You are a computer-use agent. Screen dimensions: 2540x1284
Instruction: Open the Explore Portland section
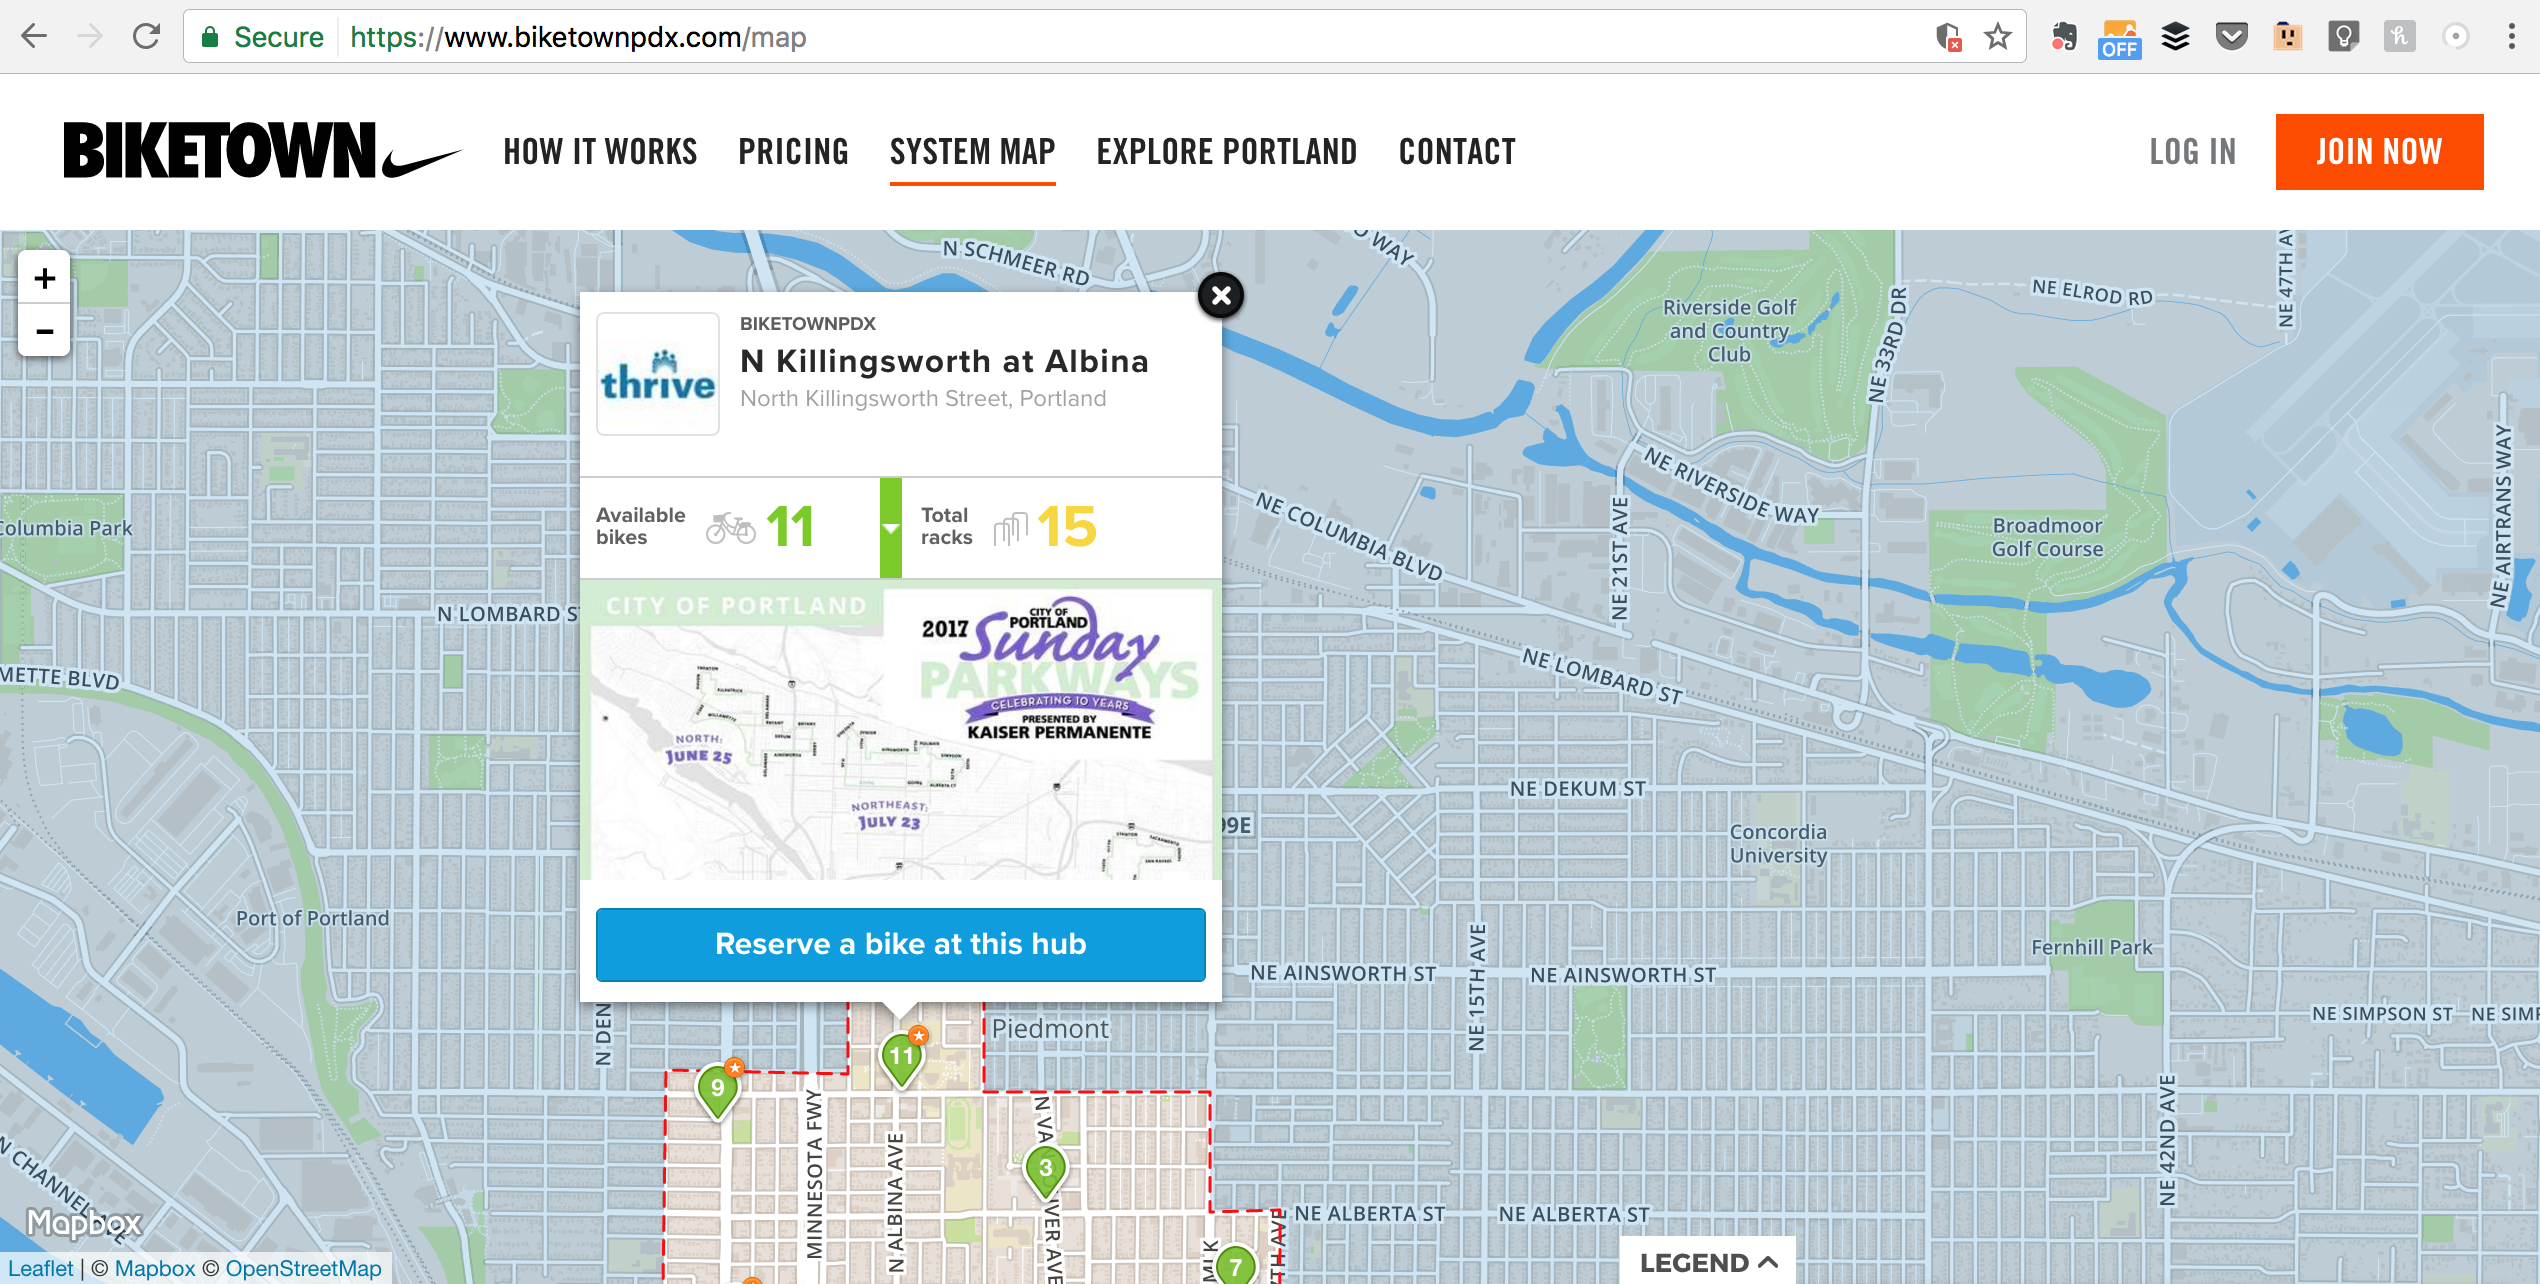pyautogui.click(x=1227, y=152)
